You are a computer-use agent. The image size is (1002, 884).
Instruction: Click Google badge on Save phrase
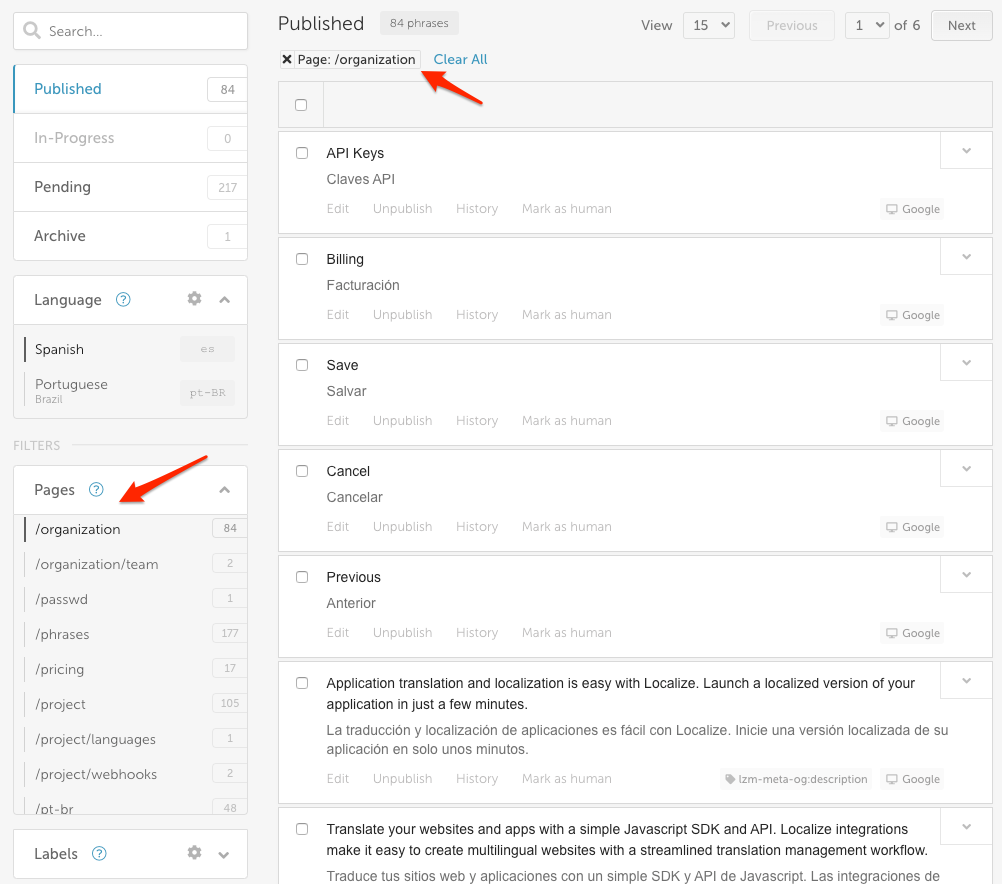coord(912,421)
